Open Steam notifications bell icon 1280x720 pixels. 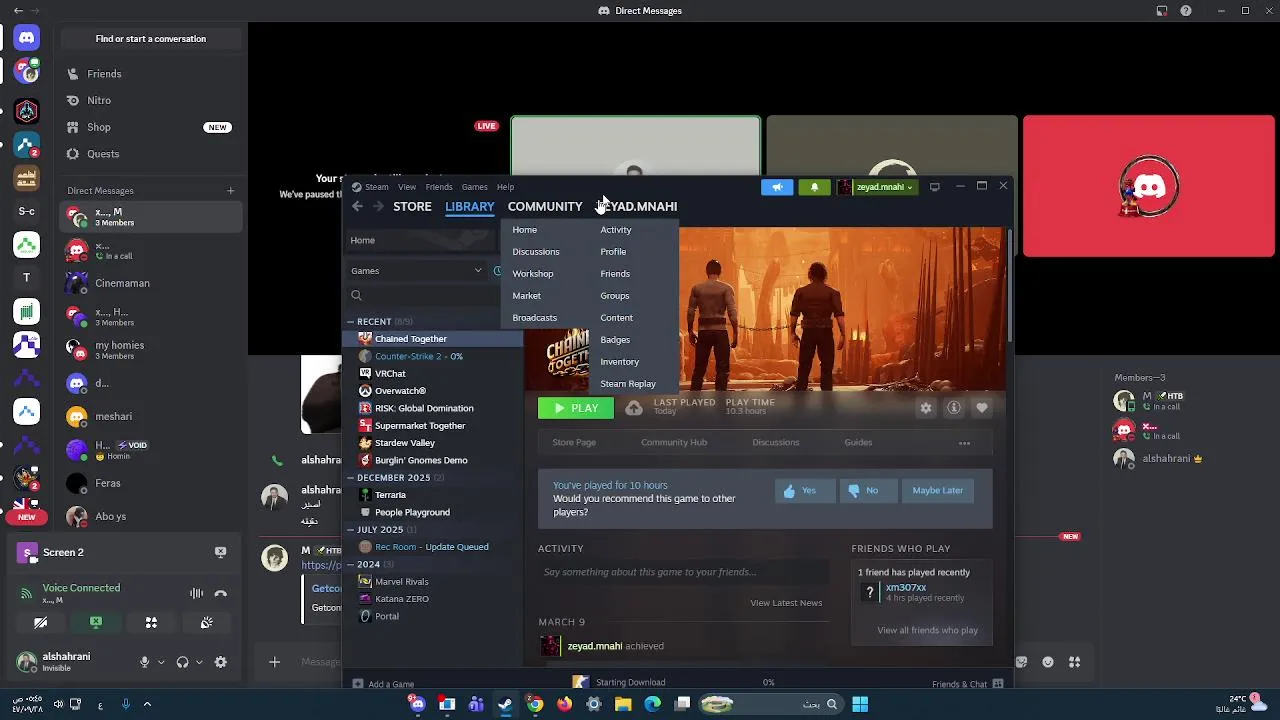814,187
